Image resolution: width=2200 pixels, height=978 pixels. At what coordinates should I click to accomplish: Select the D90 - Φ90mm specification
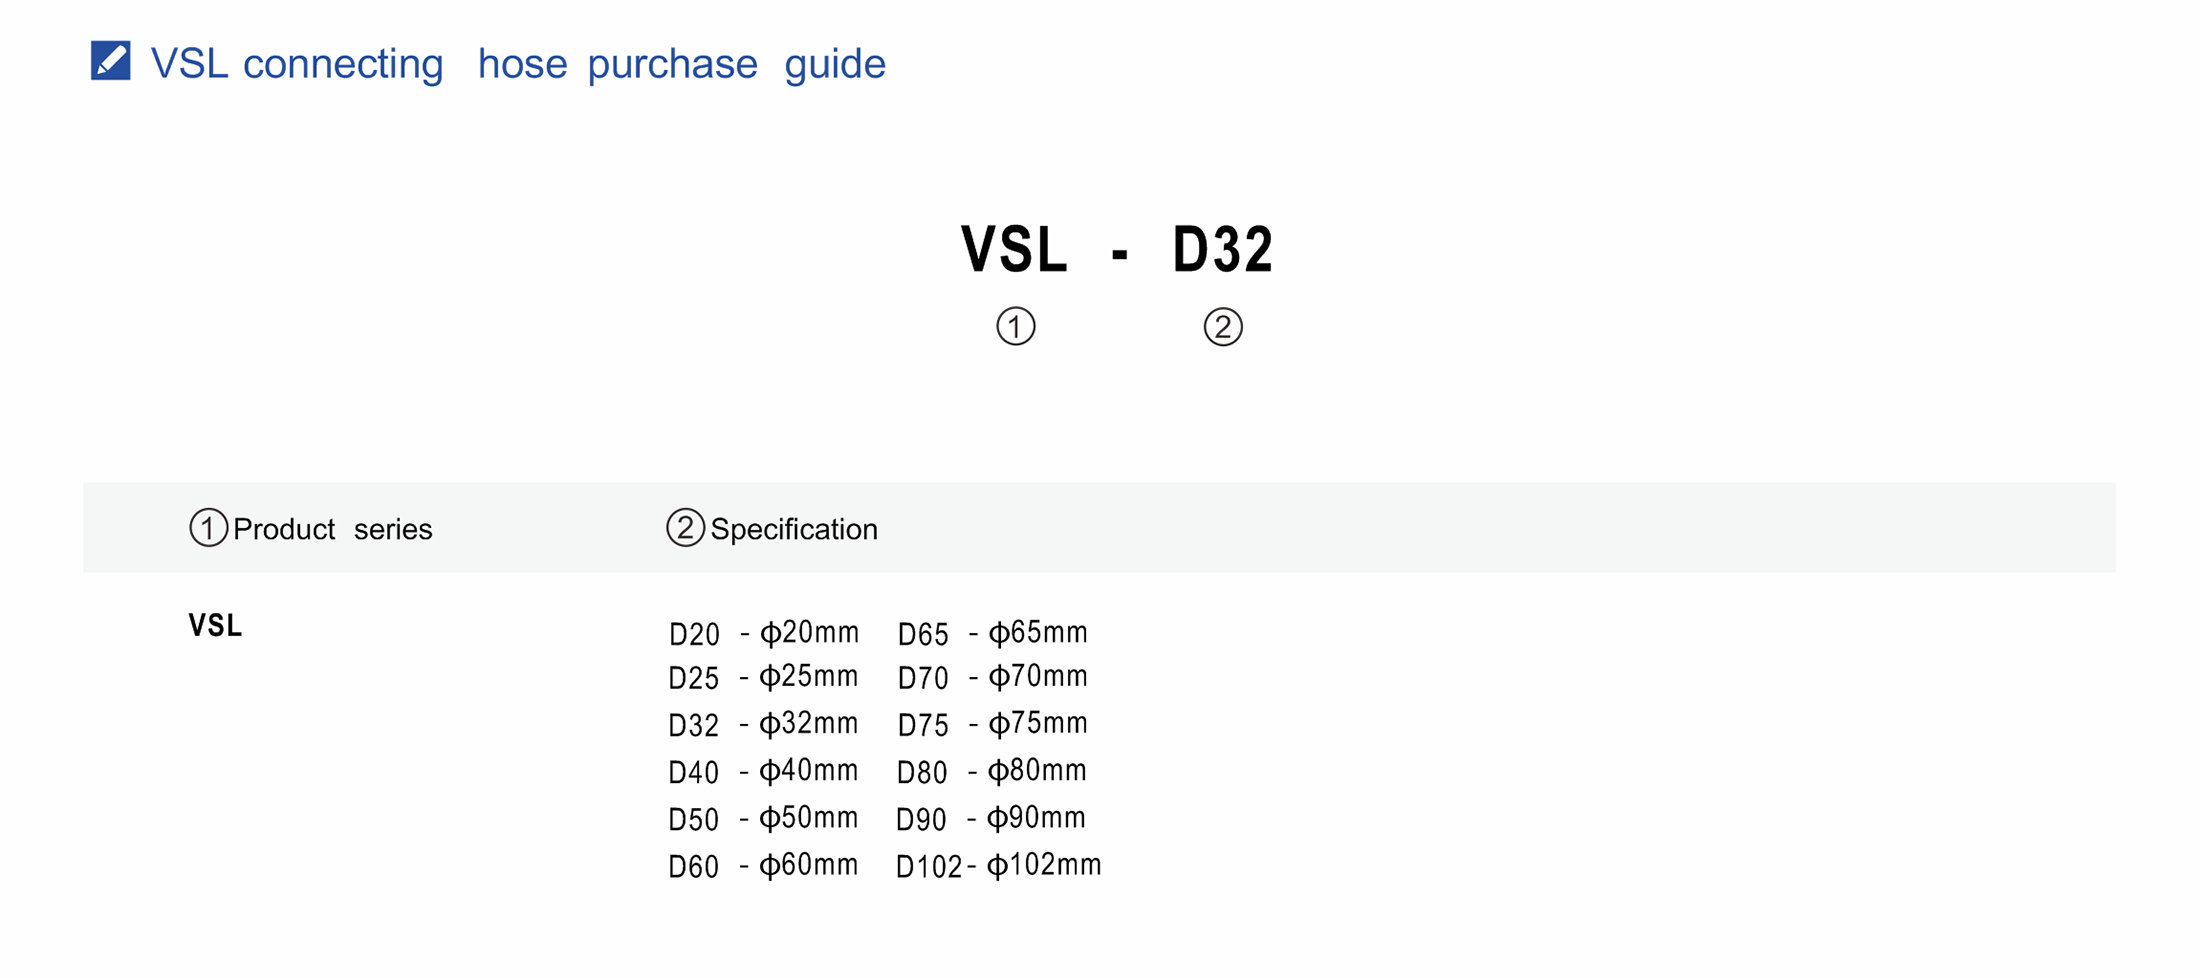990,819
